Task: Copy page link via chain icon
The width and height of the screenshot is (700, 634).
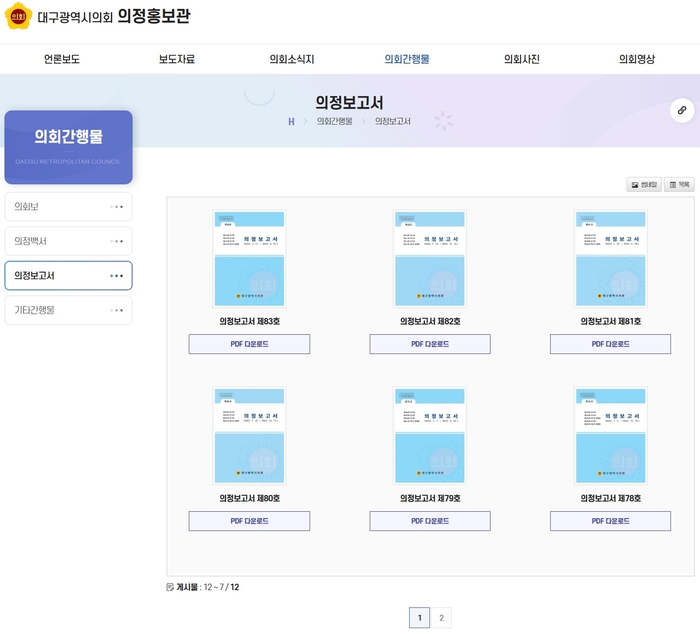Action: point(682,110)
